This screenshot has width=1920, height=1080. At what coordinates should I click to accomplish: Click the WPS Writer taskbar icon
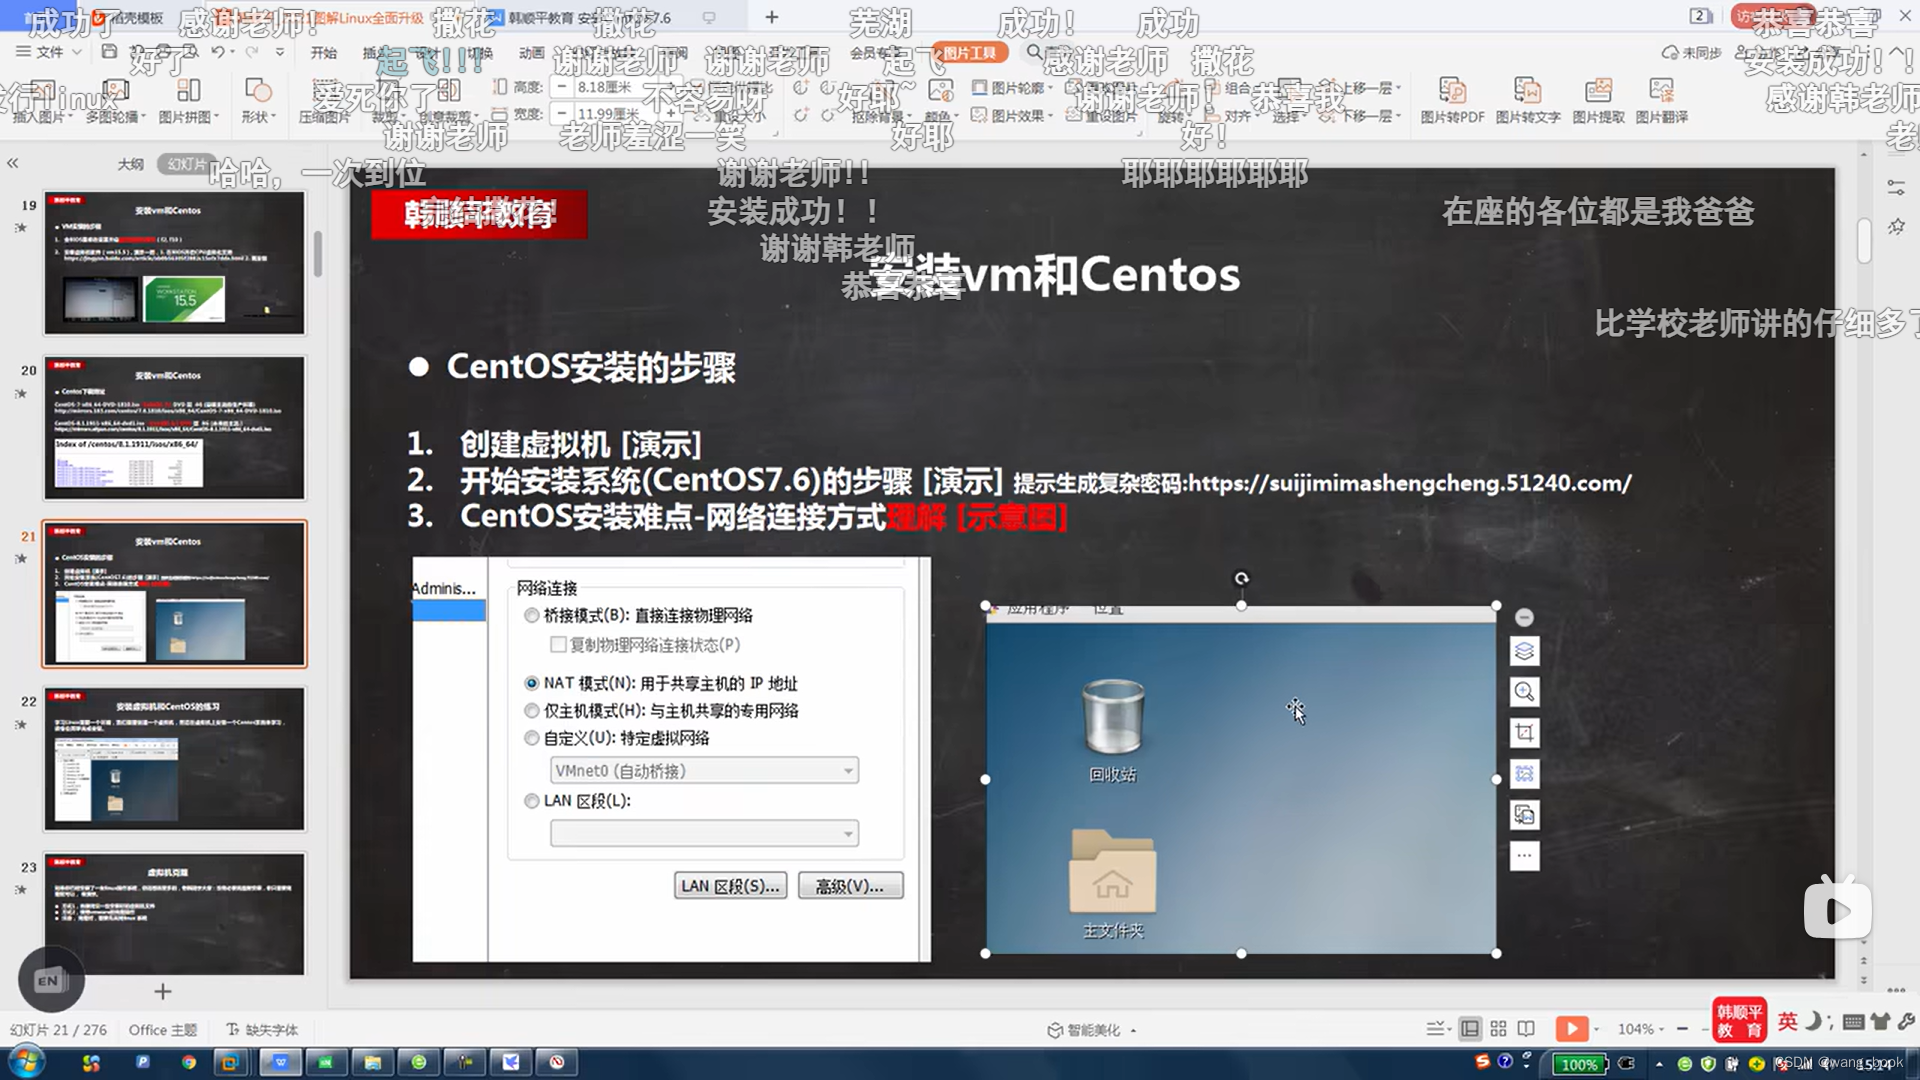(280, 1062)
